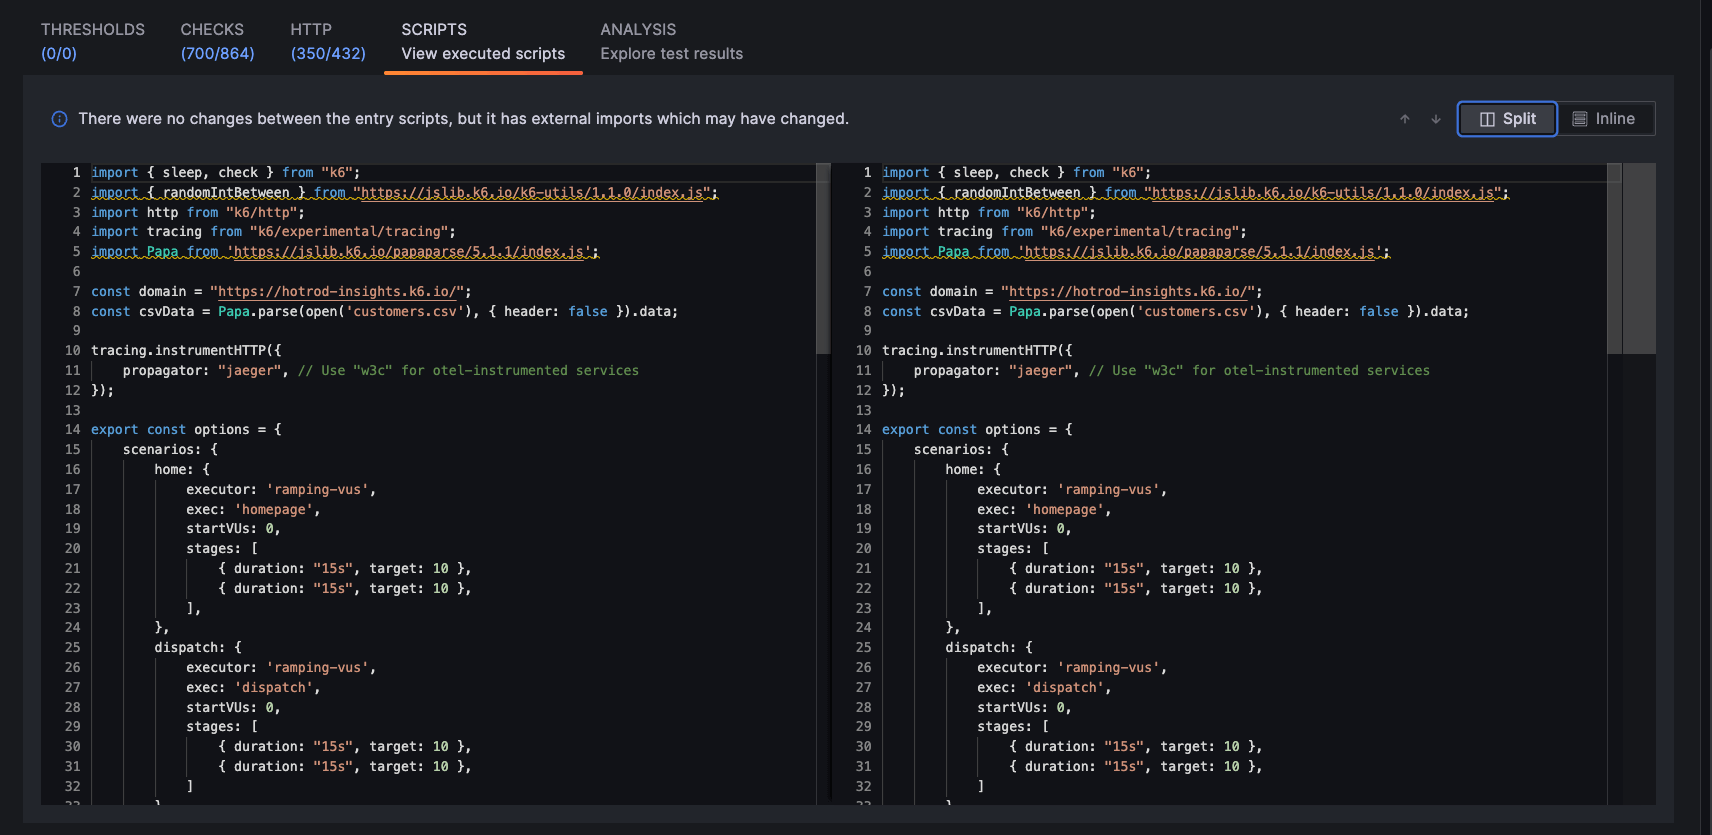Select the Scripts tab
1712x835 pixels.
(483, 41)
